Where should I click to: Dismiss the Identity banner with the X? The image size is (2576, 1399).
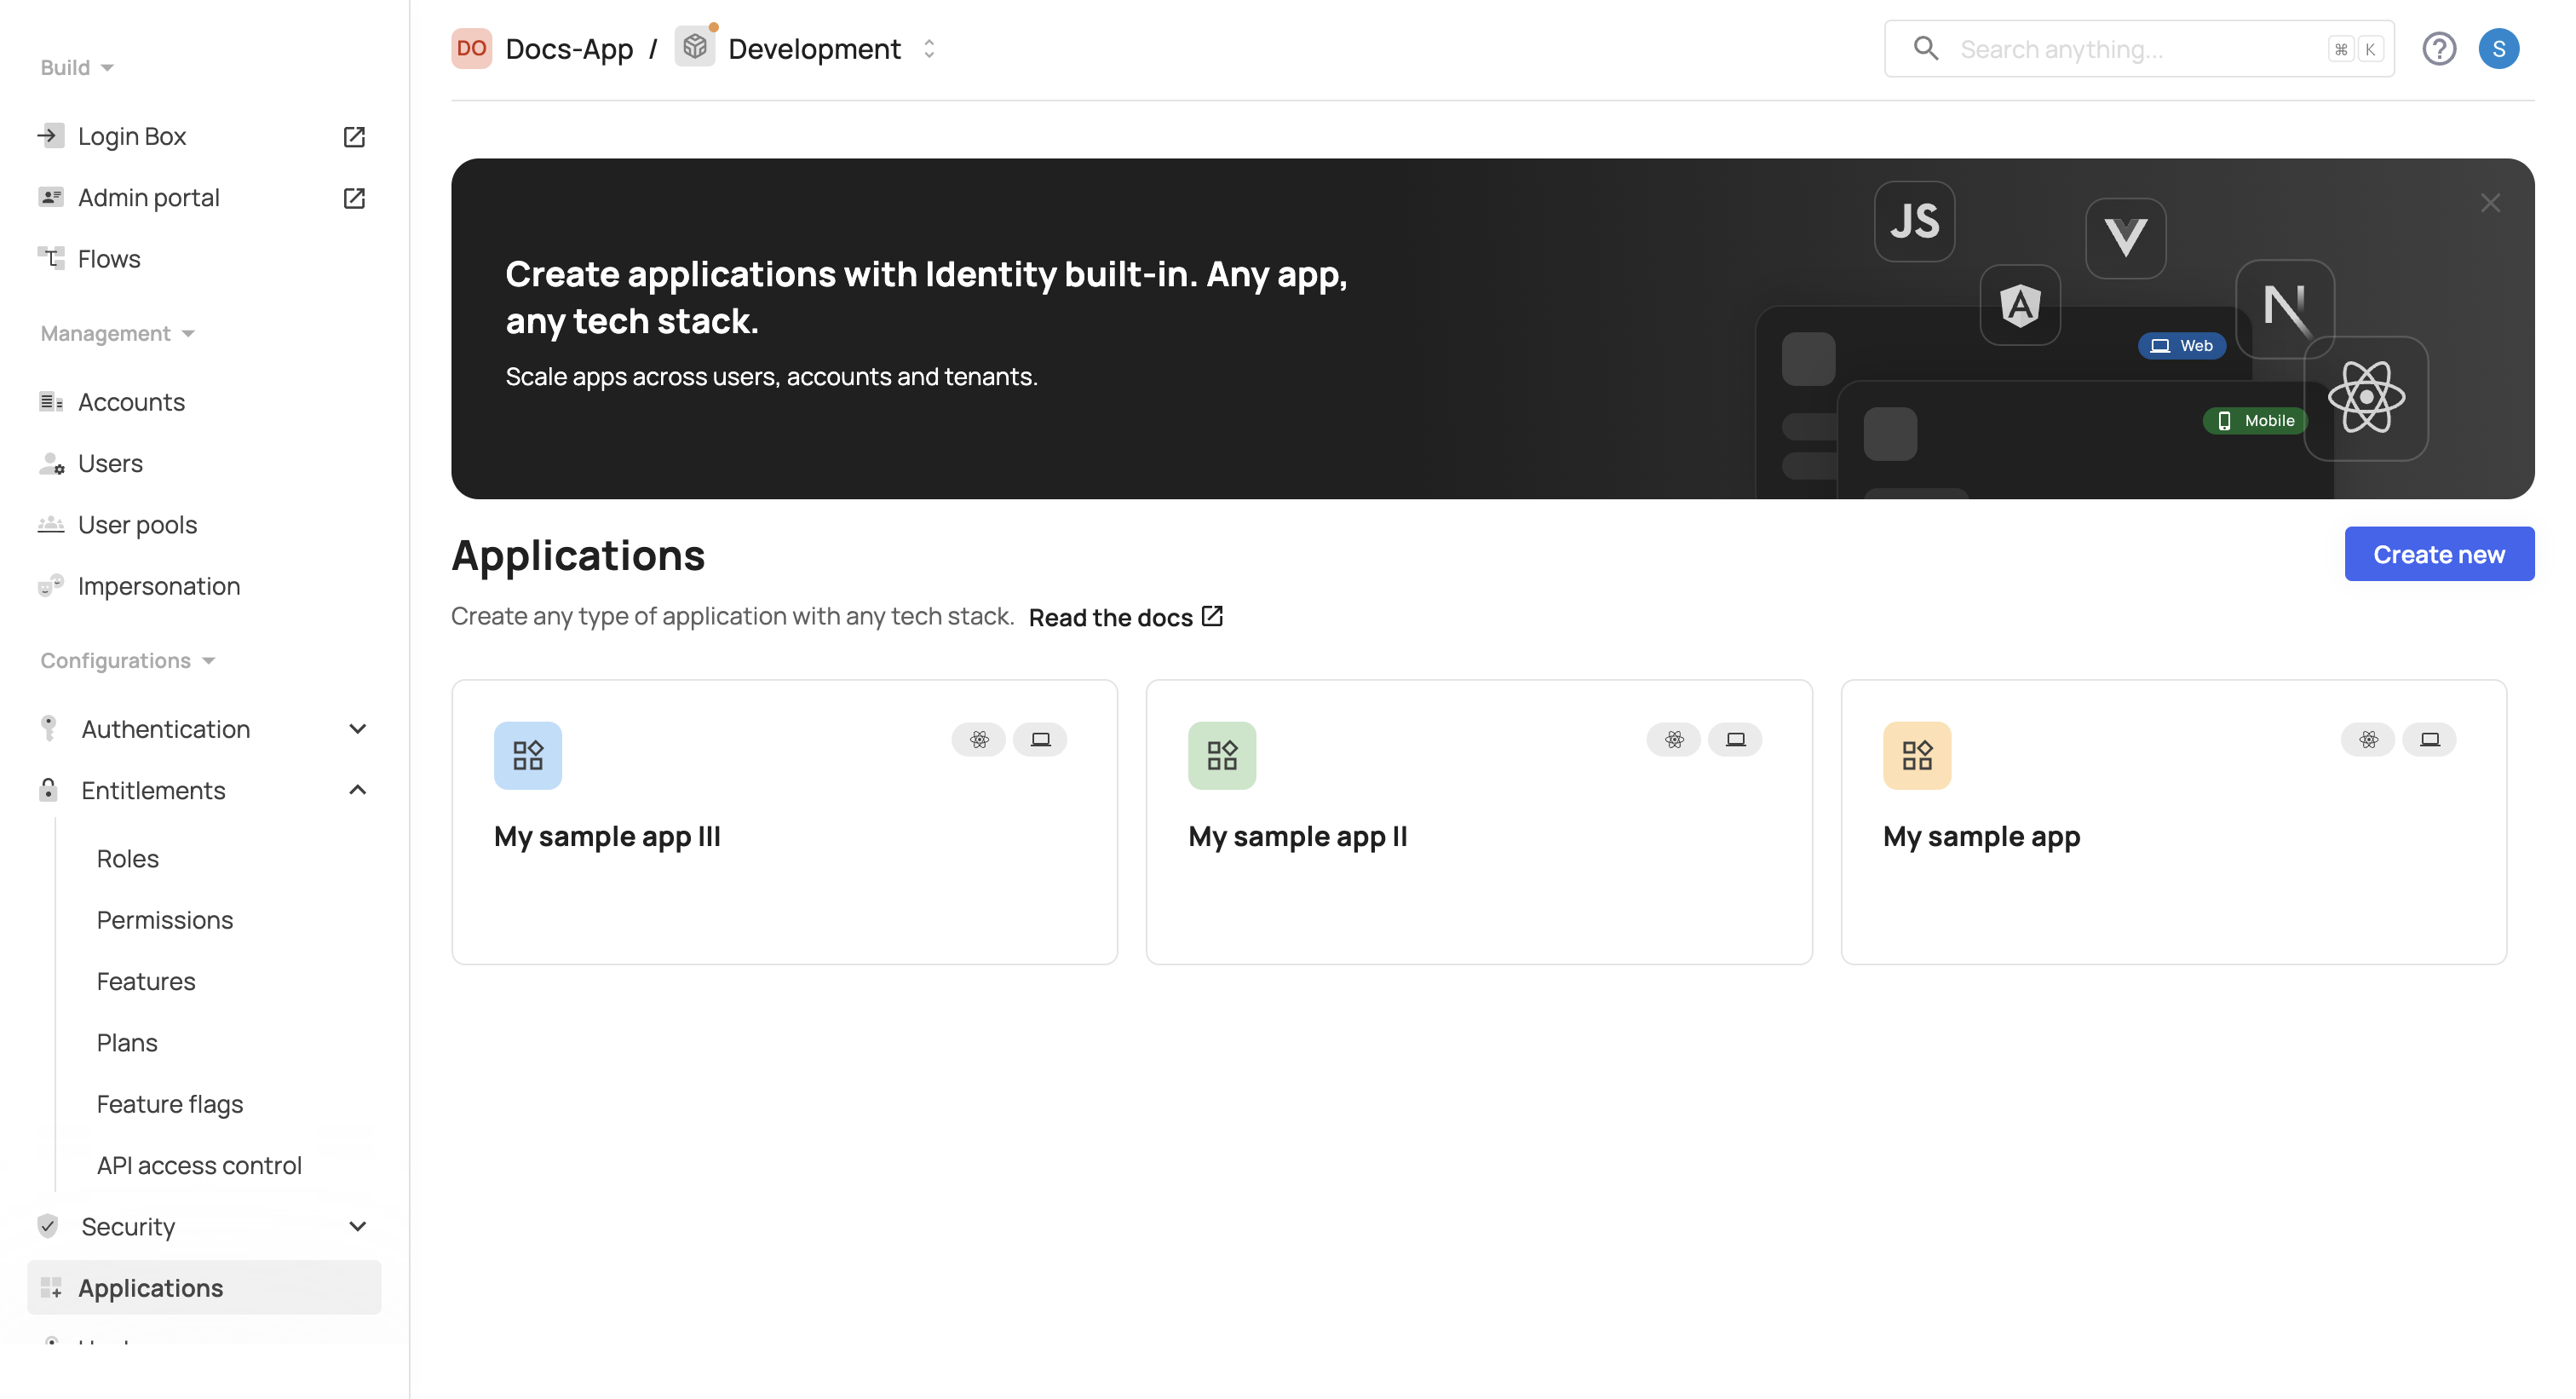tap(2490, 202)
